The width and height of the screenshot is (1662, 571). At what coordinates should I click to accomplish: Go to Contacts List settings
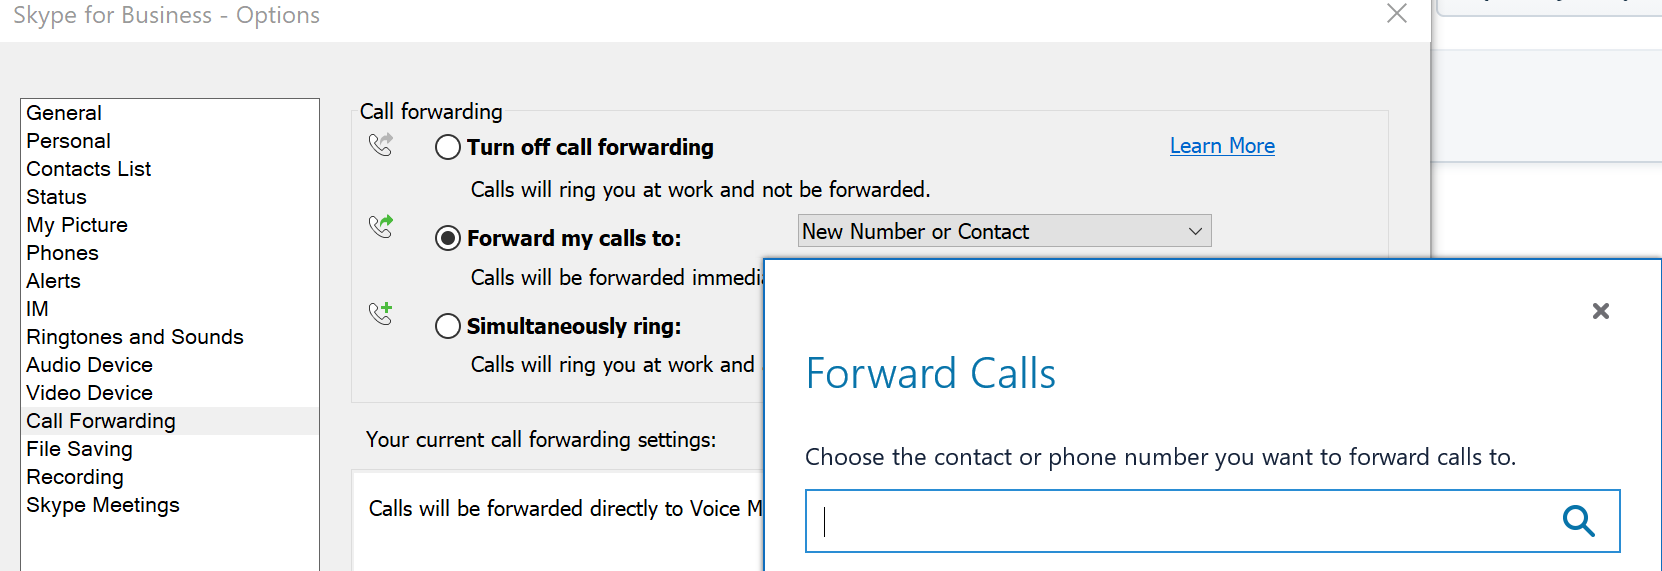pyautogui.click(x=88, y=169)
